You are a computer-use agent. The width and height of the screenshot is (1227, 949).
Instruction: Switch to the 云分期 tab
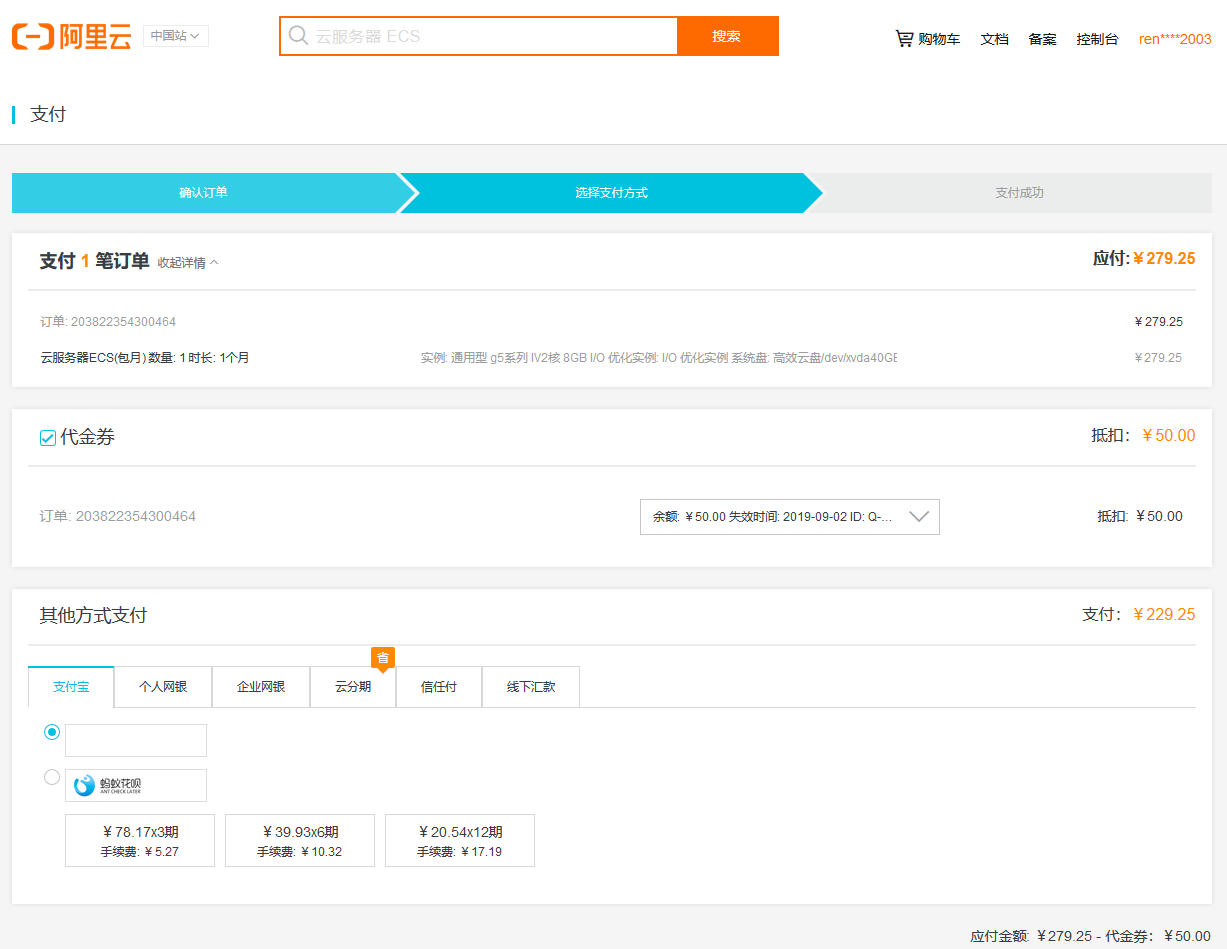tap(353, 687)
